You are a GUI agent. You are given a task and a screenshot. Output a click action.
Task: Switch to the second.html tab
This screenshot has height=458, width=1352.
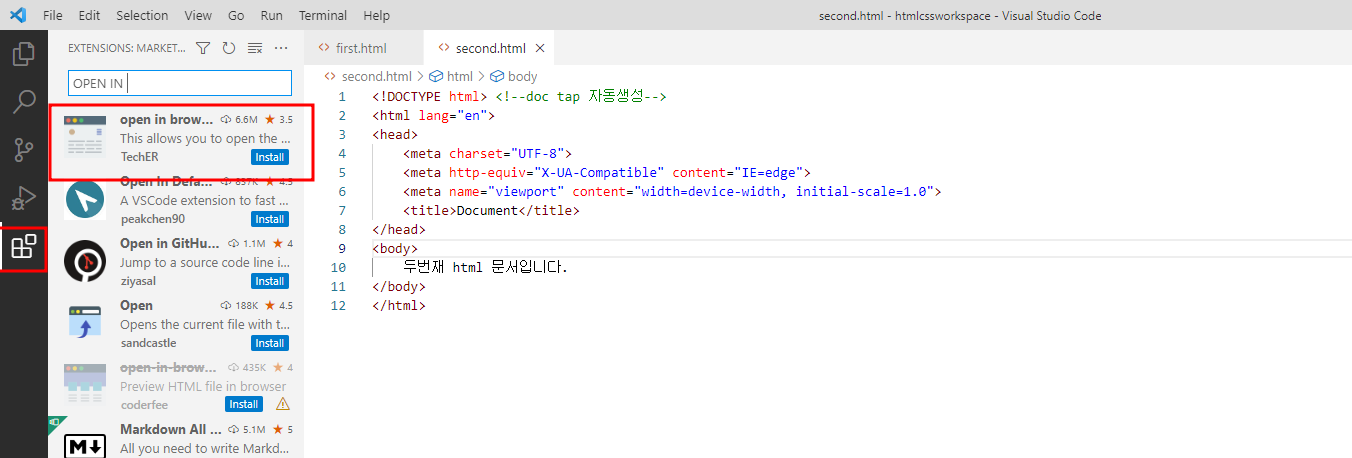[489, 48]
